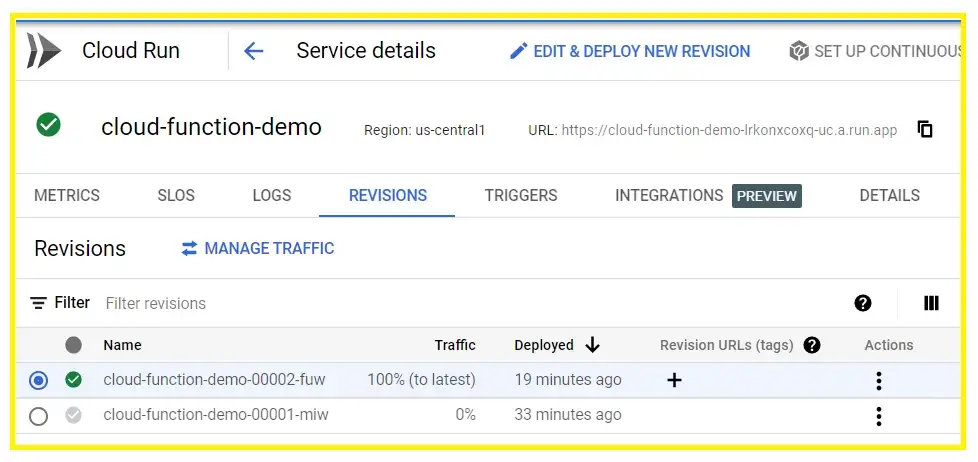
Task: Switch to the SLOs tab
Action: tap(176, 195)
